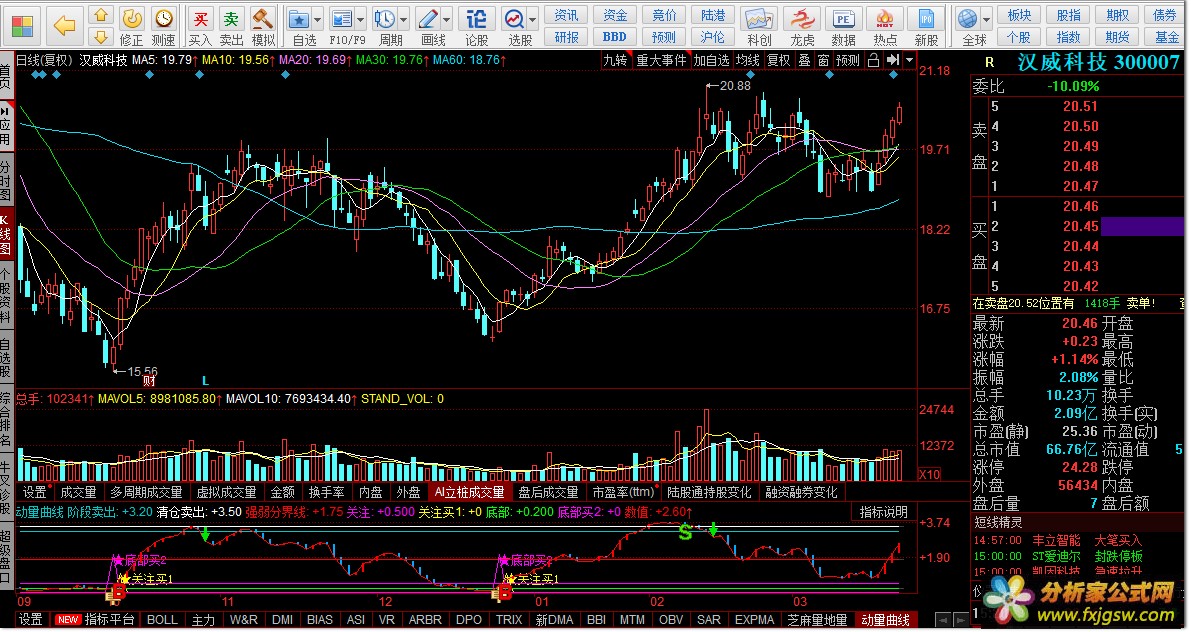The height and width of the screenshot is (632, 1191).
Task: Open the 基金 funds button
Action: (x=1167, y=36)
